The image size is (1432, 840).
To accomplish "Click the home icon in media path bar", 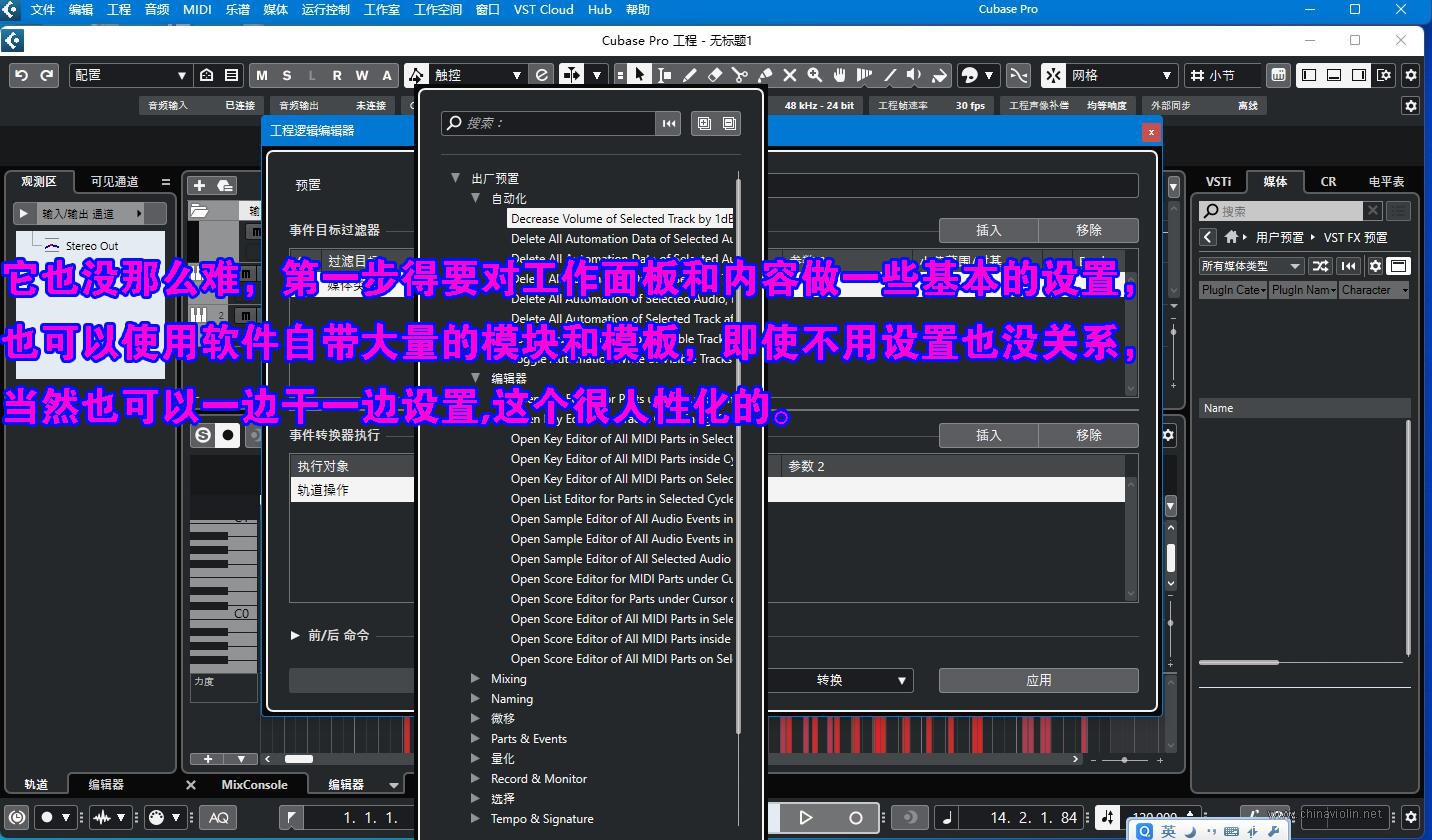I will [1231, 237].
